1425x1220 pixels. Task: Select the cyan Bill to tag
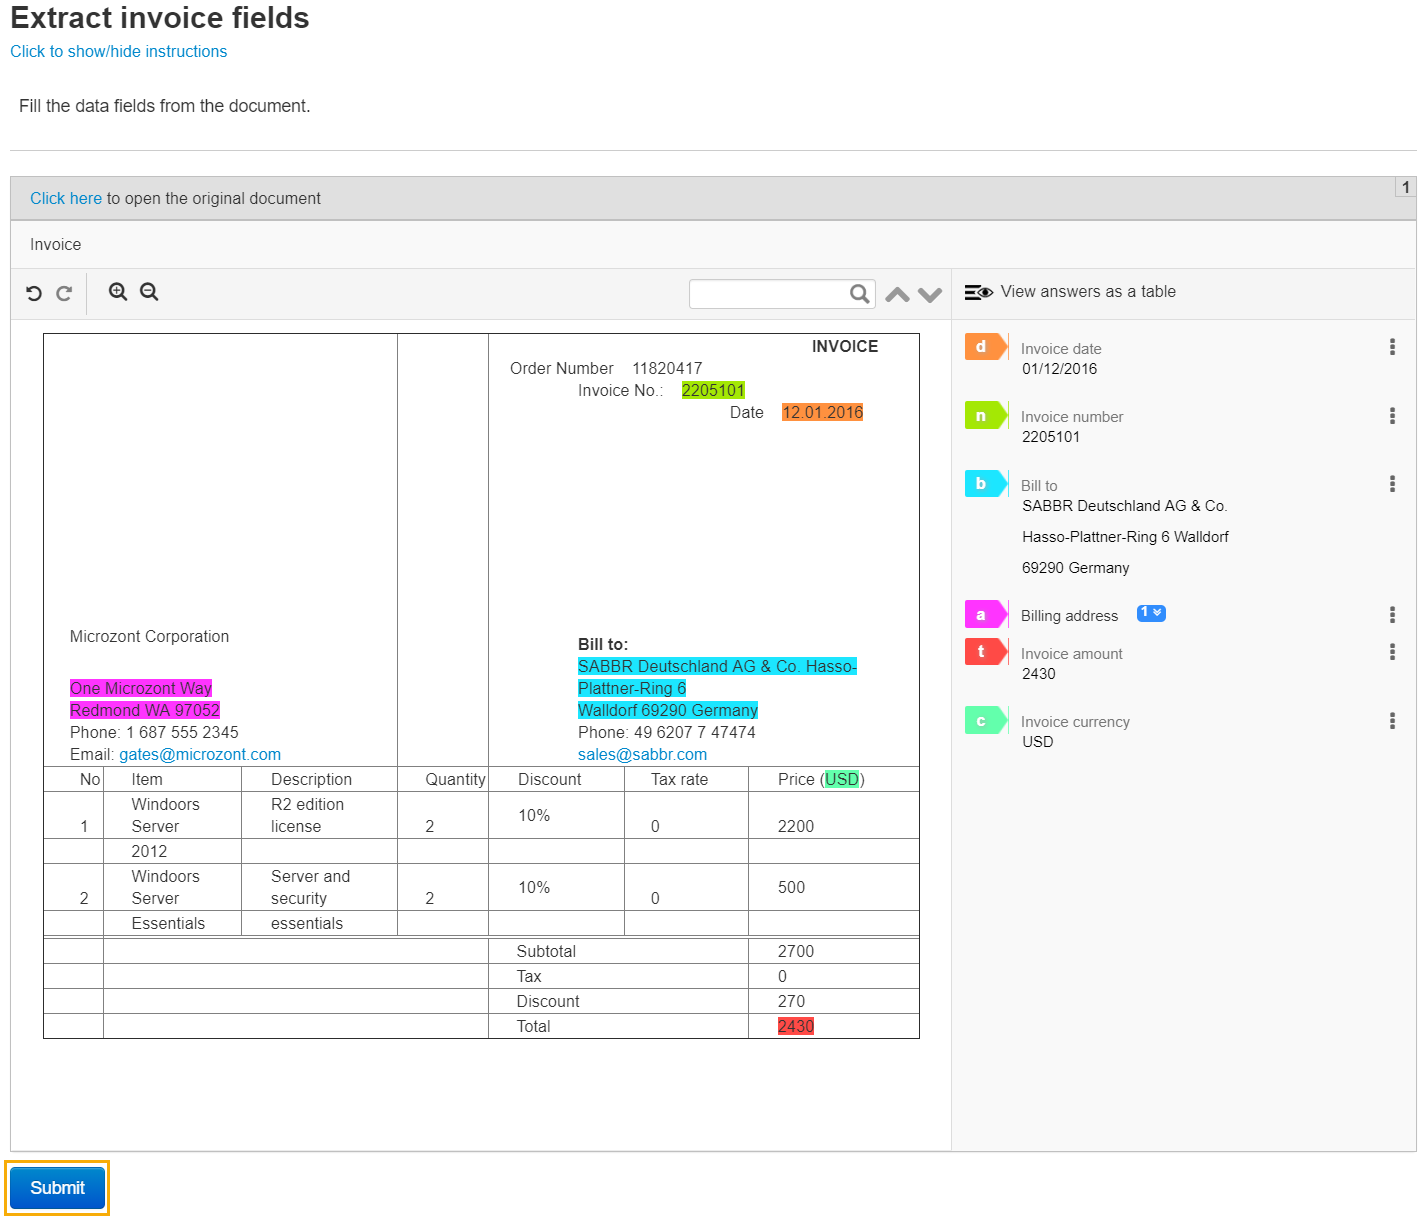(986, 483)
